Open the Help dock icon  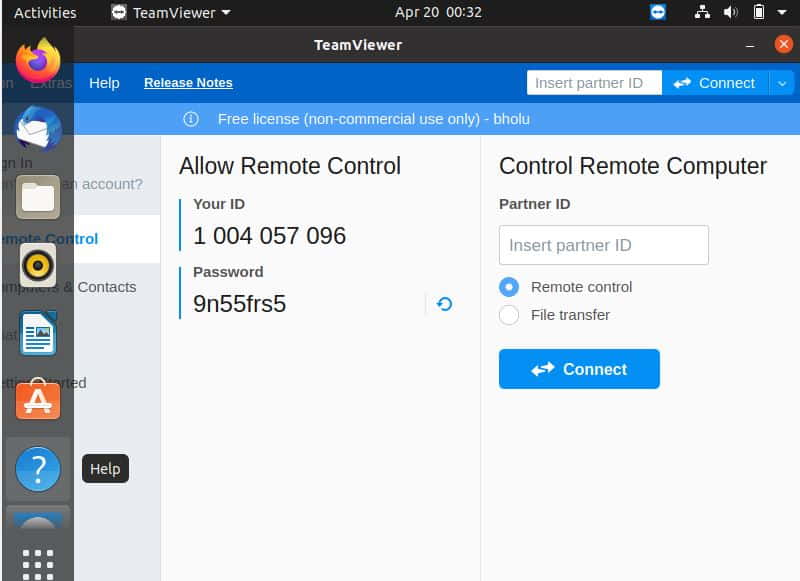38,469
